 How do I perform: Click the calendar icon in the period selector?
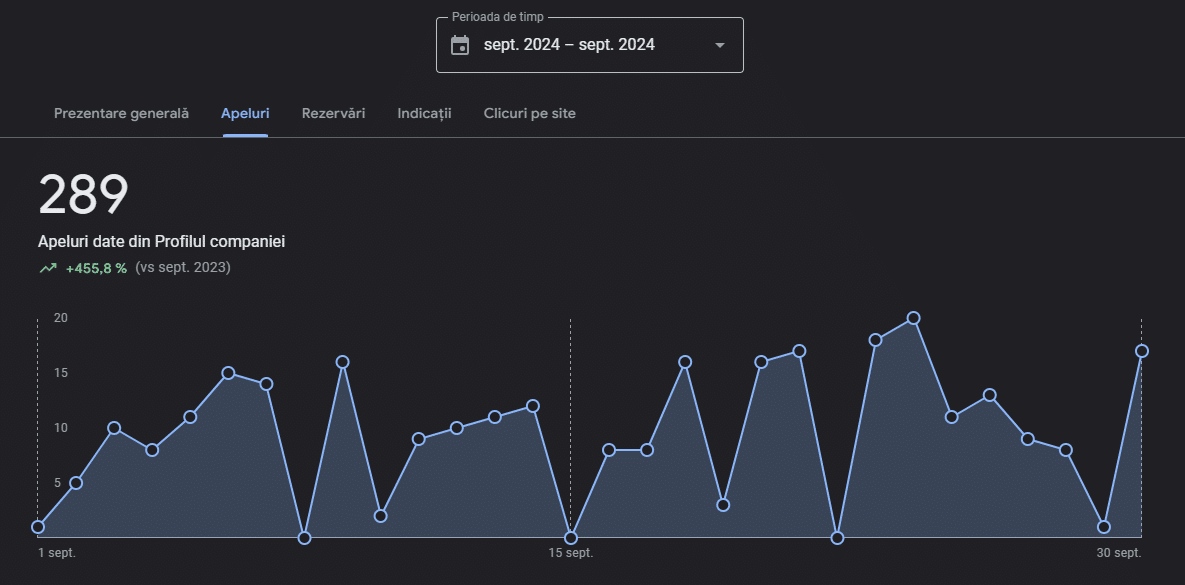coord(460,45)
